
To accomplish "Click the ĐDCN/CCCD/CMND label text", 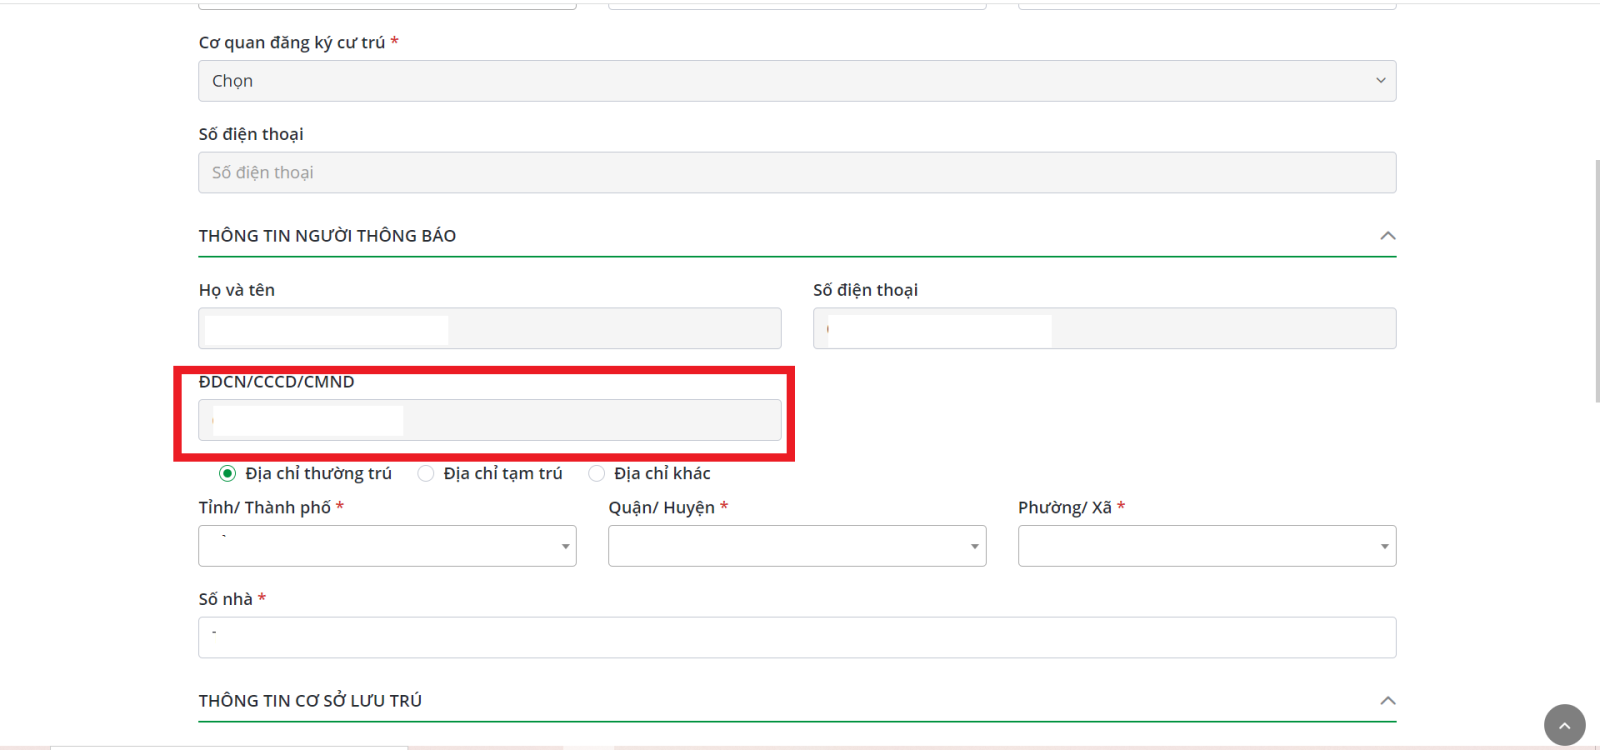I will (277, 382).
